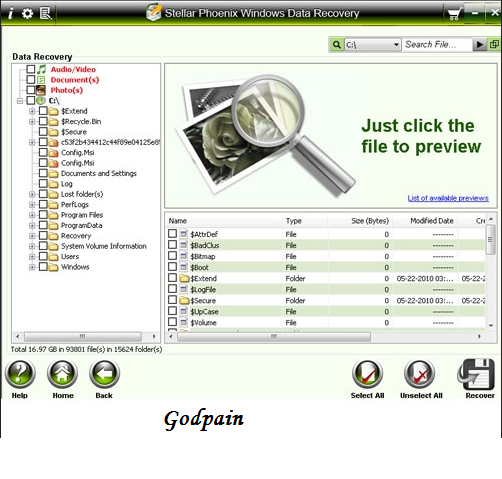Image resolution: width=502 pixels, height=479 pixels.
Task: Click the Search File input field
Action: click(437, 44)
